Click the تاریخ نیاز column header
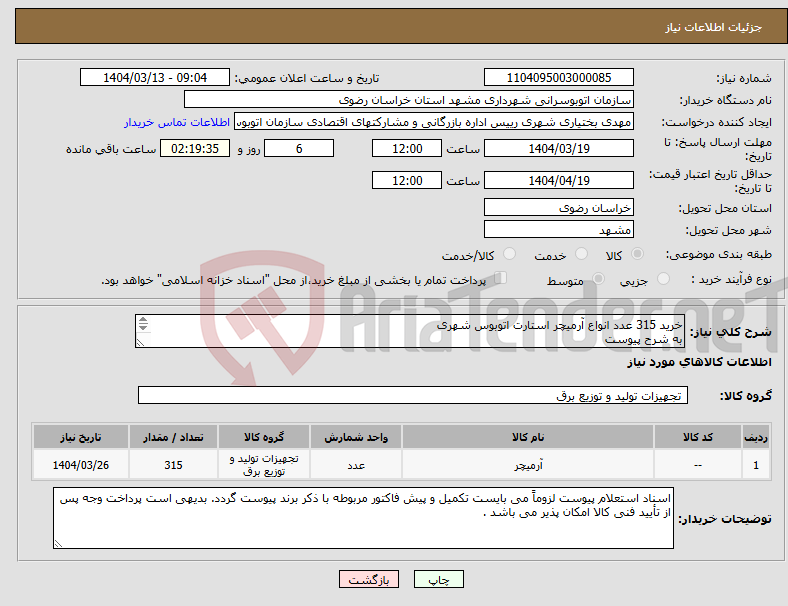This screenshot has height=606, width=788. point(80,437)
